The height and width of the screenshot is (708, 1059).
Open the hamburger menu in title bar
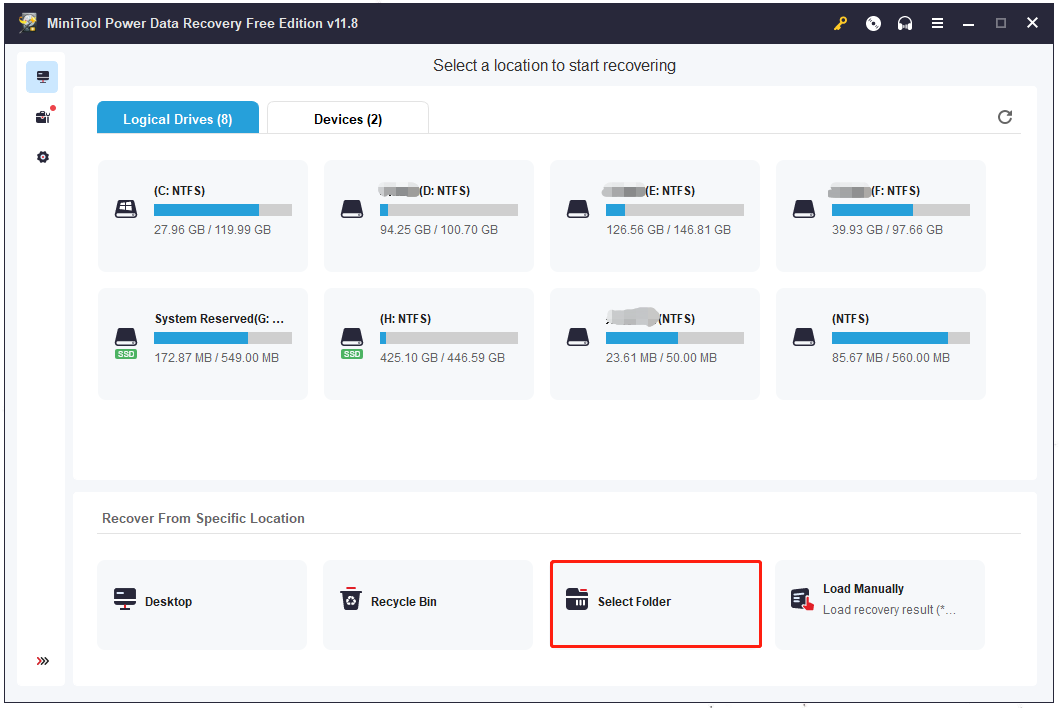click(x=937, y=23)
